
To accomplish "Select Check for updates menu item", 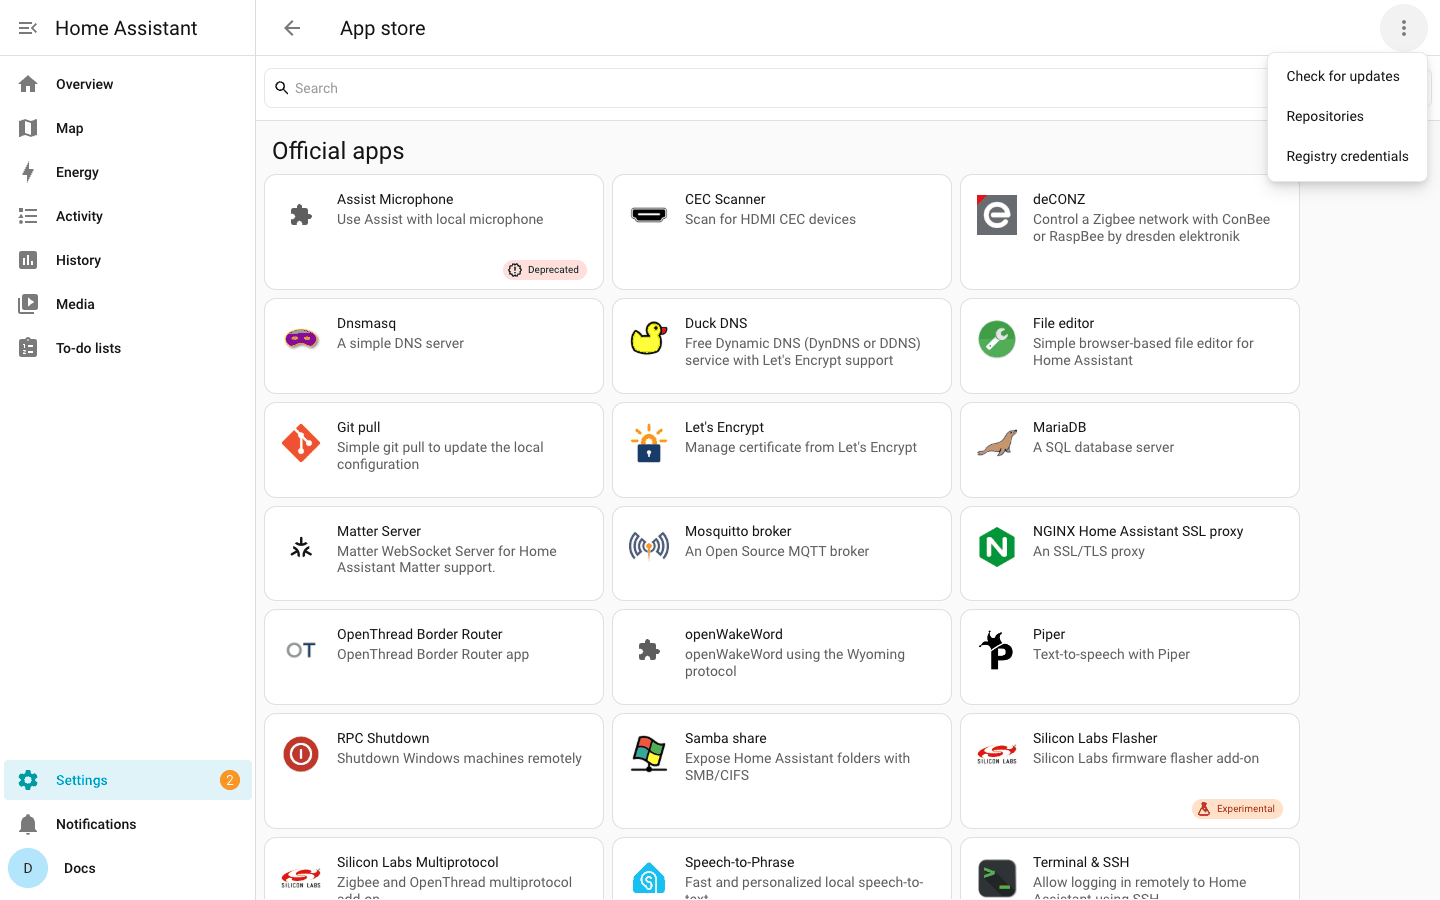I will [x=1347, y=76].
